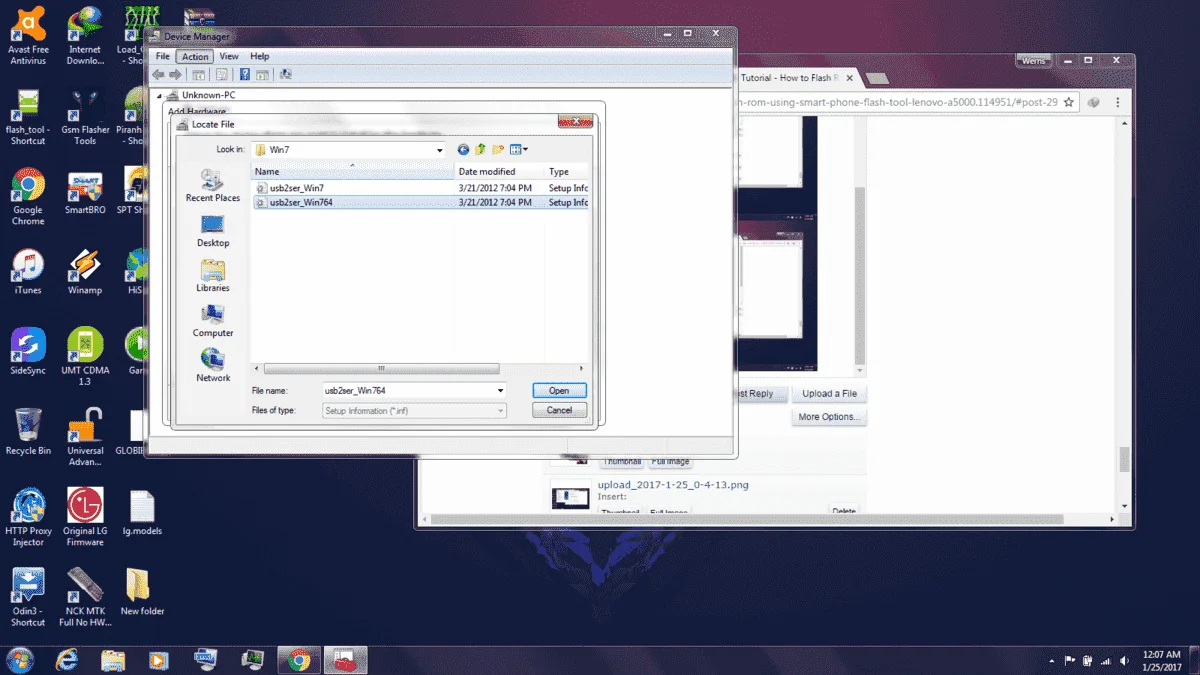
Task: Select the lg.models file on desktop
Action: (x=141, y=513)
